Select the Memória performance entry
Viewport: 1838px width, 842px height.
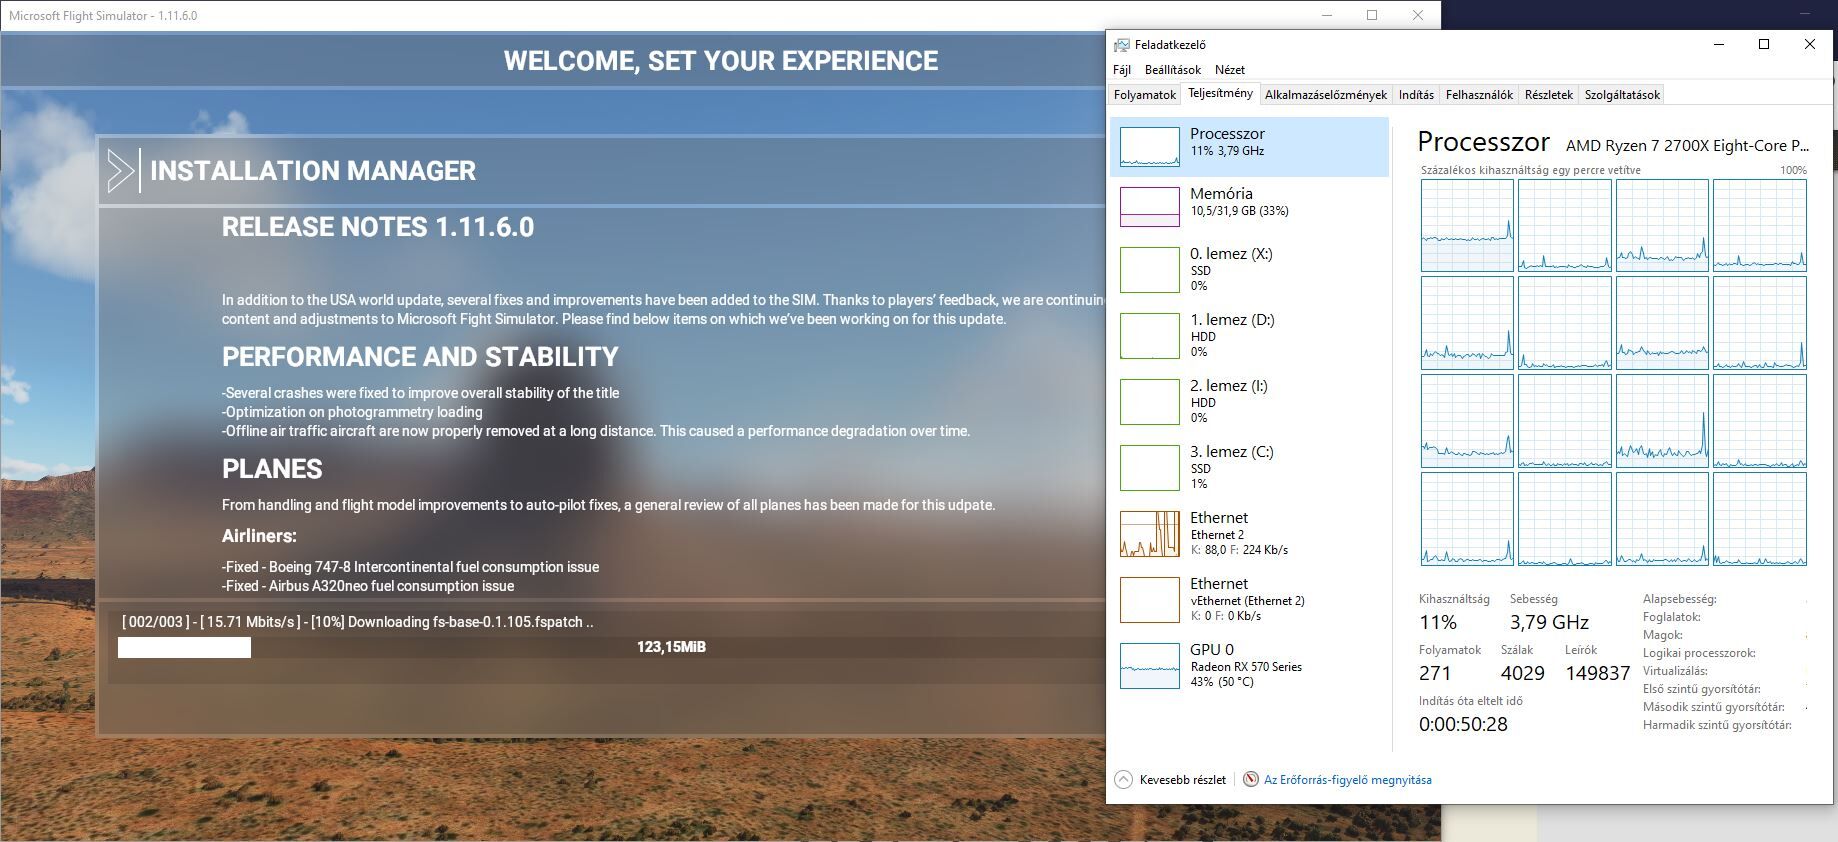[x=1249, y=207]
